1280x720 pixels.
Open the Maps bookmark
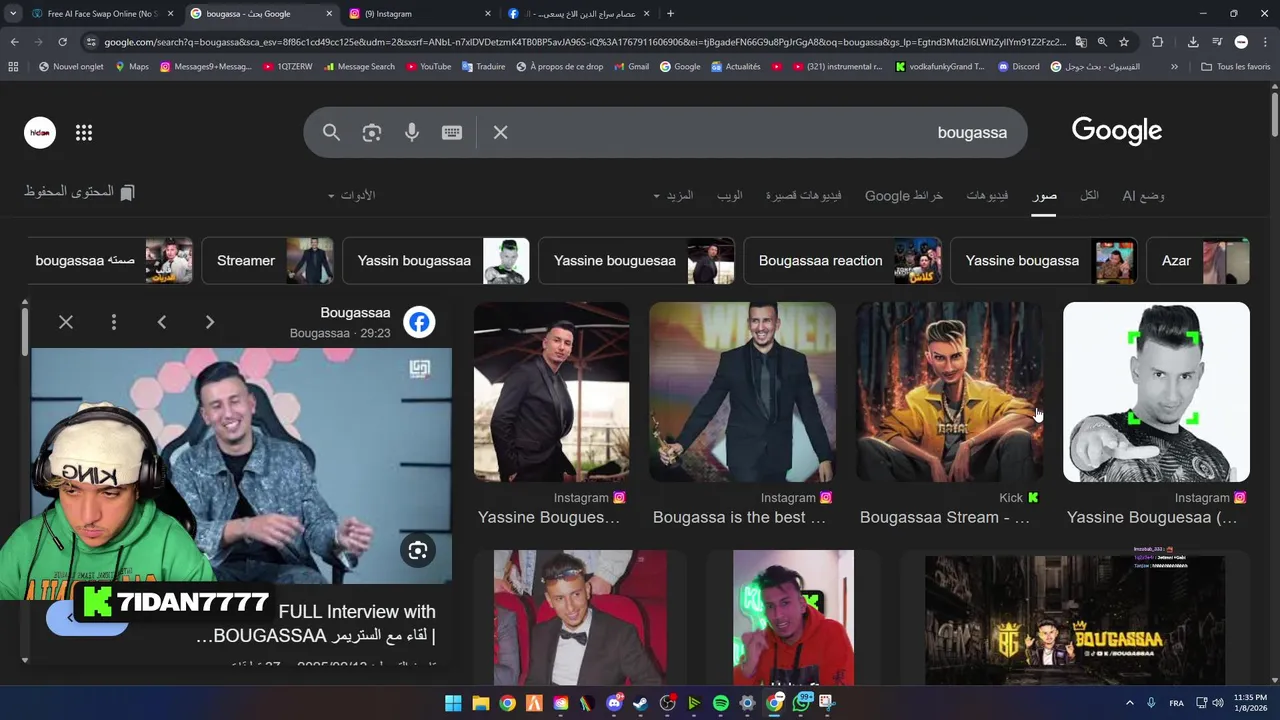[x=131, y=67]
